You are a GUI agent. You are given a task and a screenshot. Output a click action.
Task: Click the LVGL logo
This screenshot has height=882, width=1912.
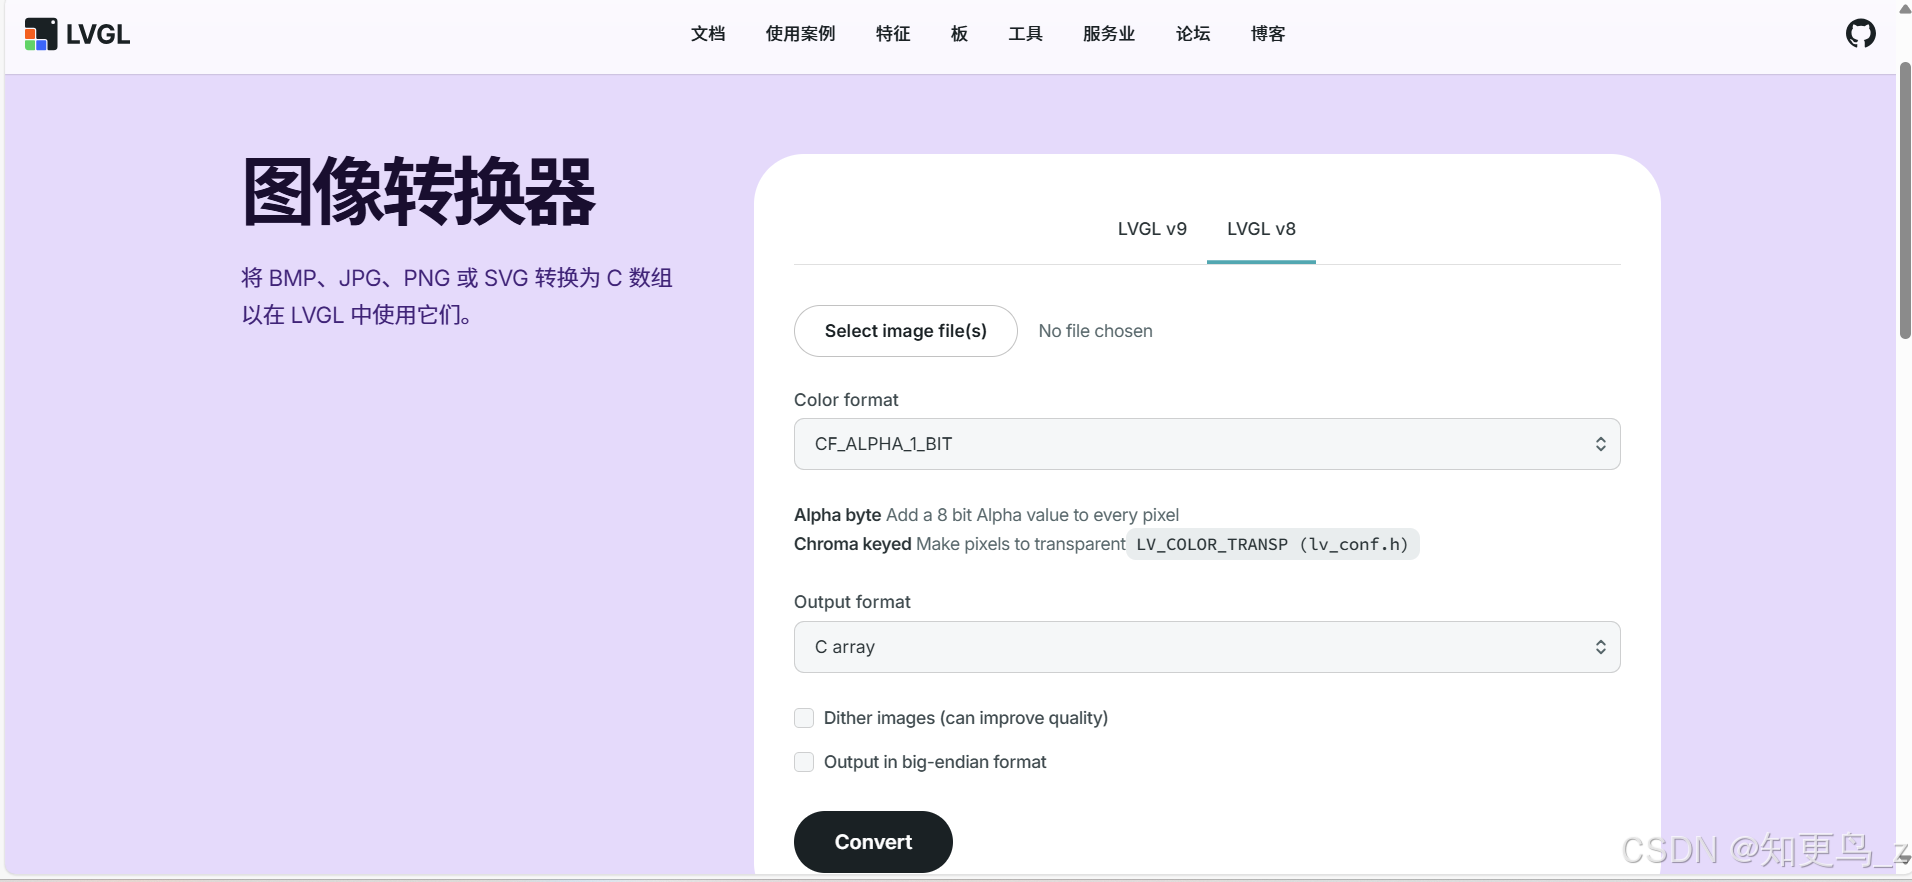pos(77,34)
